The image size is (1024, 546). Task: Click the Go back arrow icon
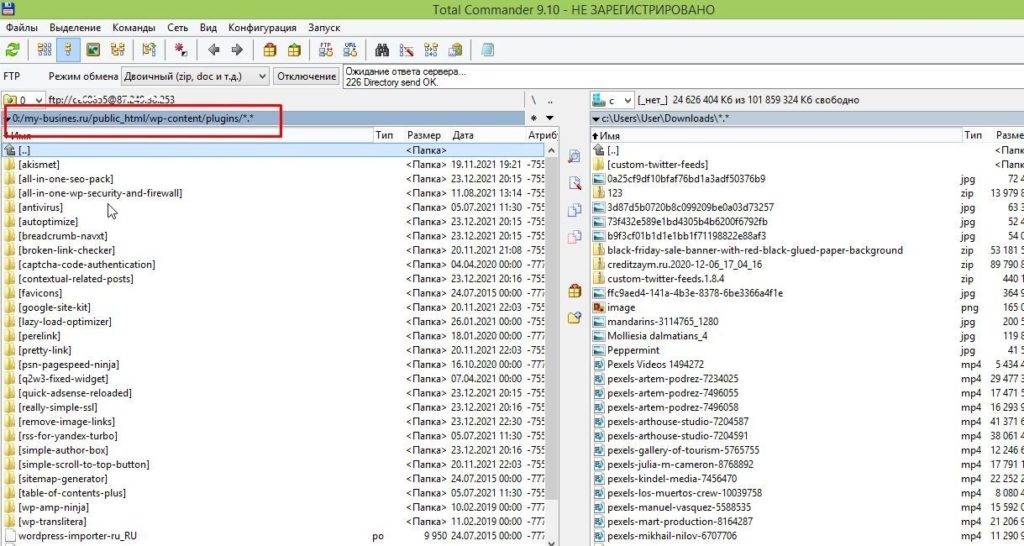[214, 49]
